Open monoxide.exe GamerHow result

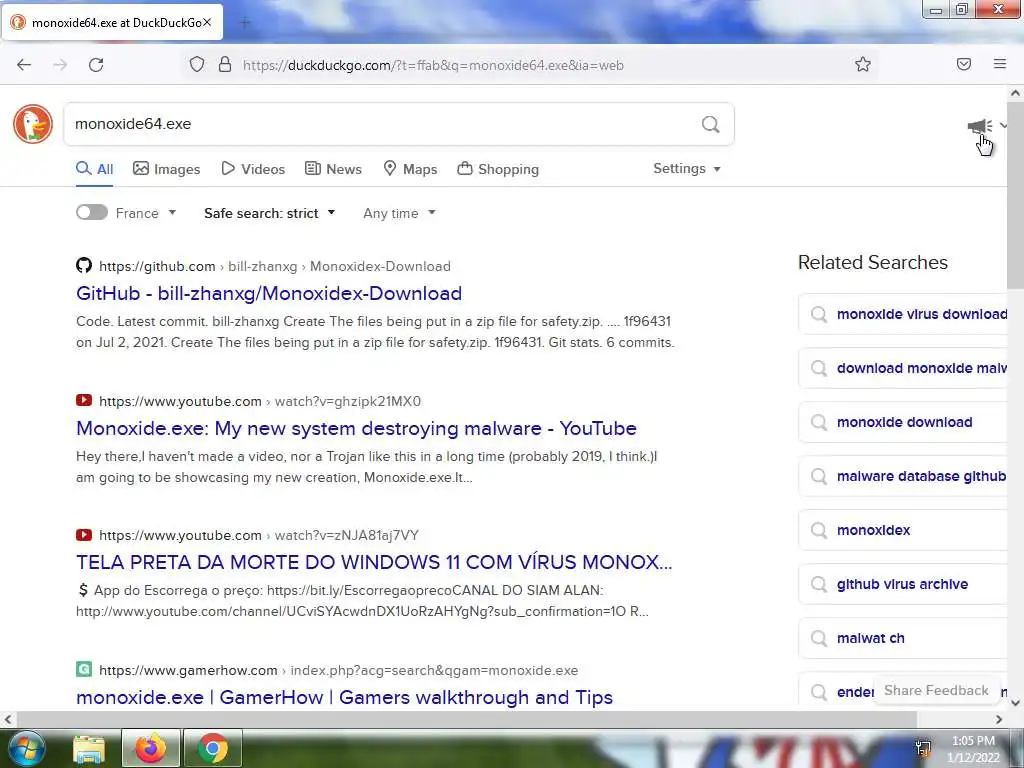344,697
